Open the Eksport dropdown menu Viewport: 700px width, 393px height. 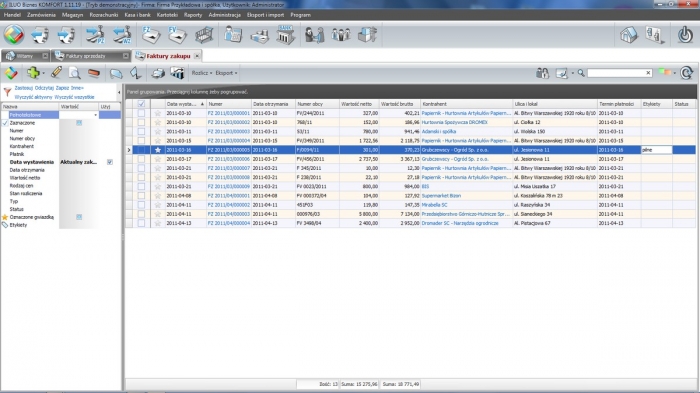[226, 73]
